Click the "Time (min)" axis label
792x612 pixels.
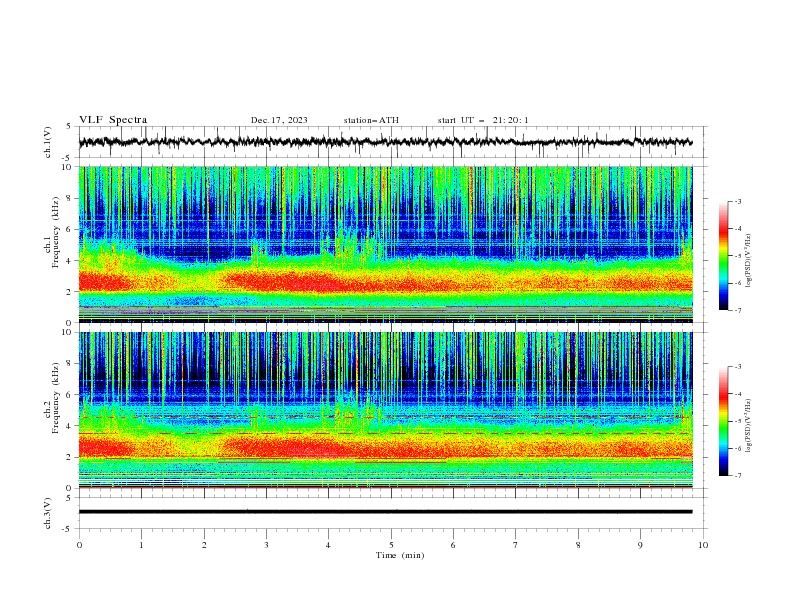click(x=400, y=555)
